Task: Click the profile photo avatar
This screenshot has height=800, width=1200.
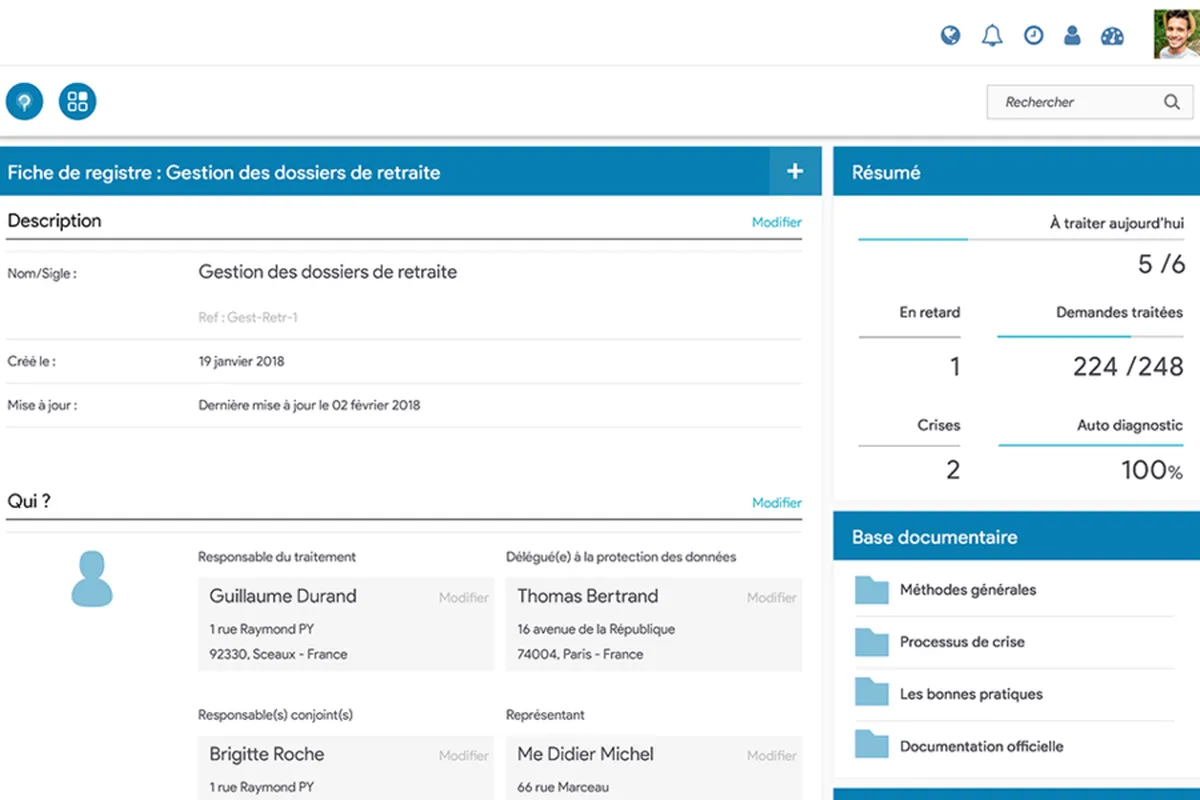Action: [1176, 34]
